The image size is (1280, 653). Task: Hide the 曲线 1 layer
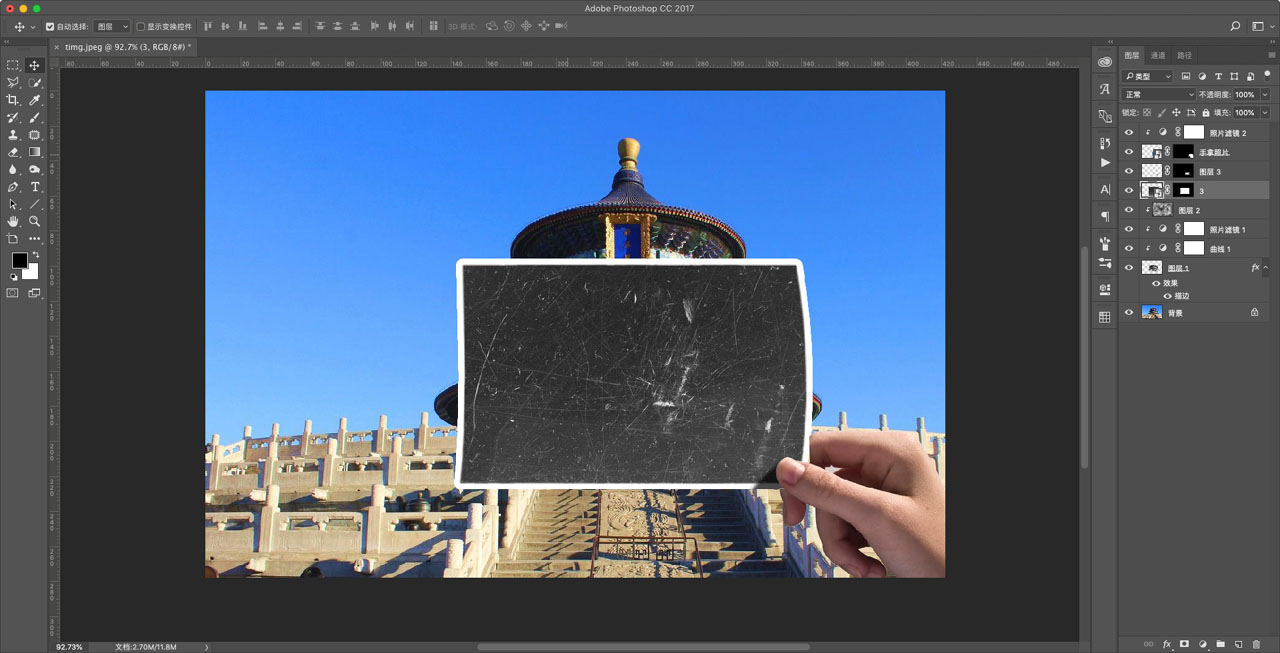pos(1129,248)
